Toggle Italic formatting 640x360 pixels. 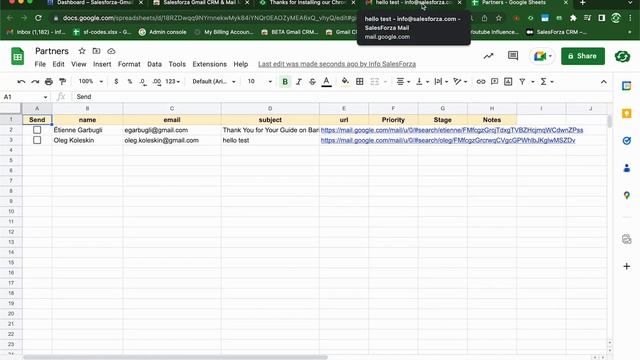299,82
